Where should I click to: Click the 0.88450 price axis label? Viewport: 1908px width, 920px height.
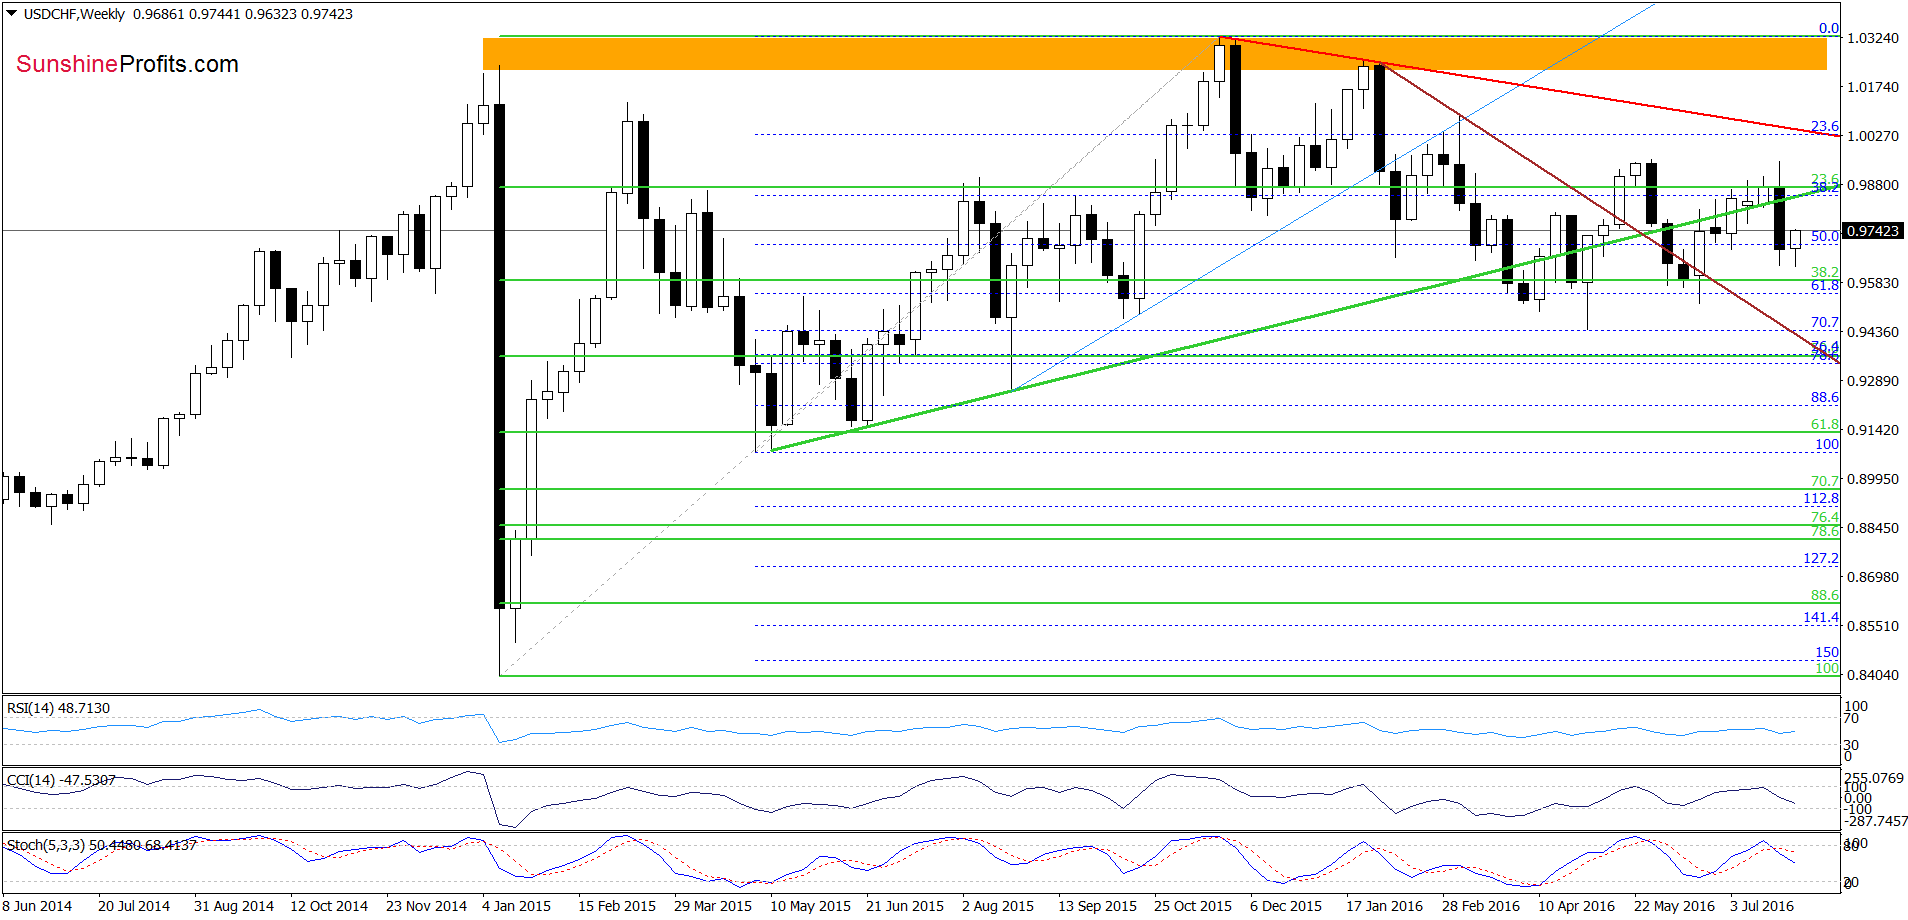(1872, 528)
